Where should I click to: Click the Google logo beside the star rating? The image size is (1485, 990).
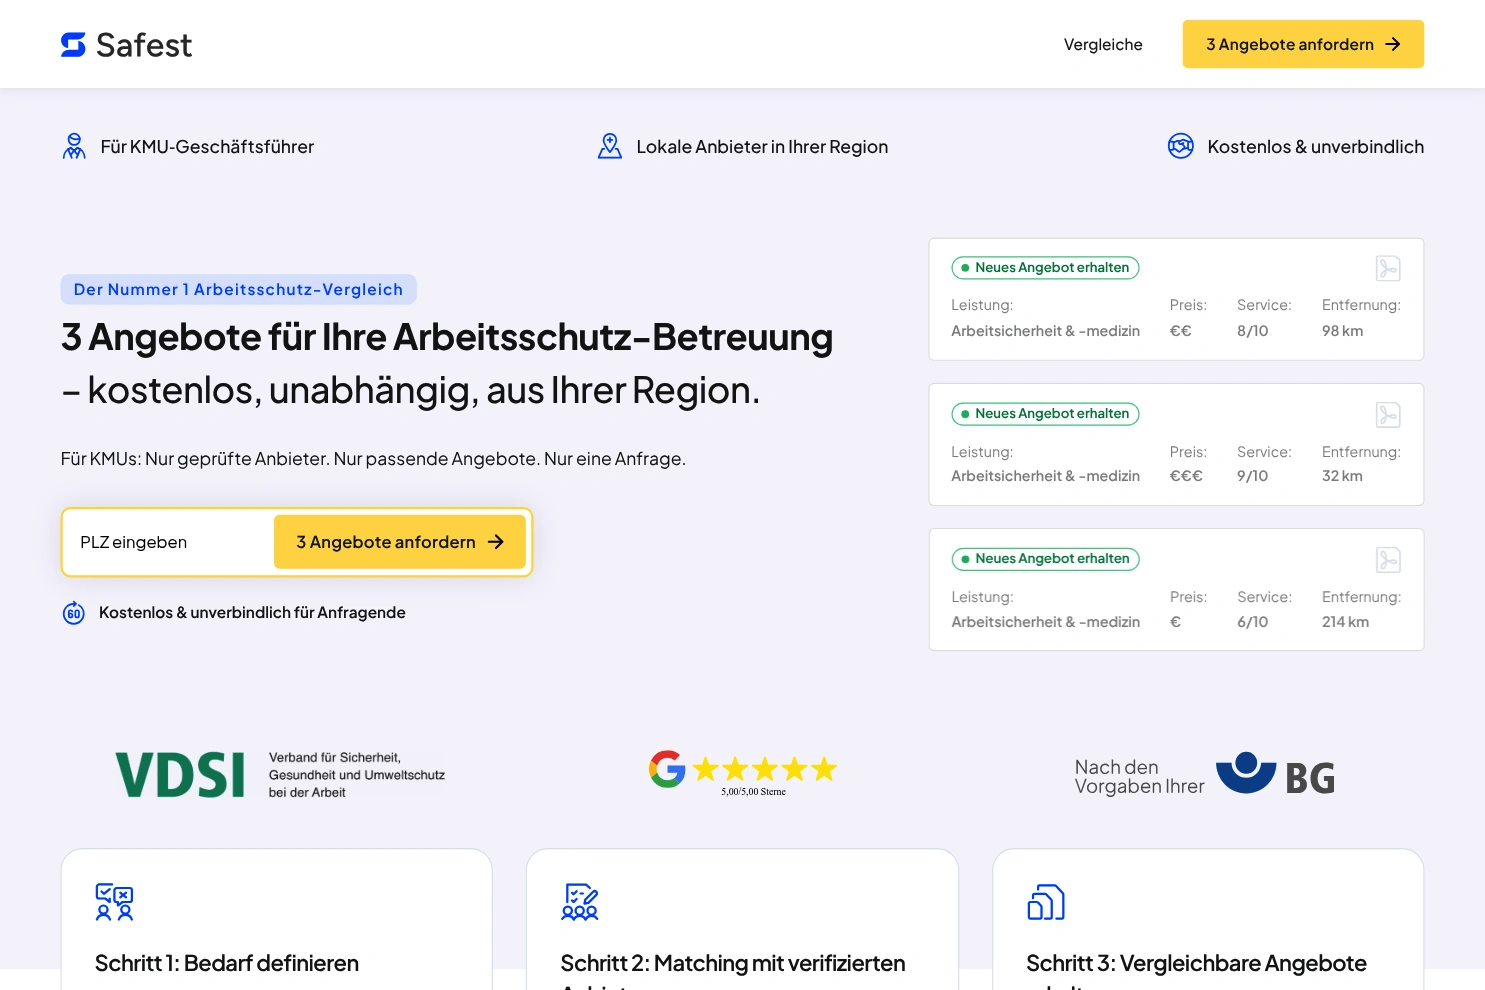tap(667, 768)
